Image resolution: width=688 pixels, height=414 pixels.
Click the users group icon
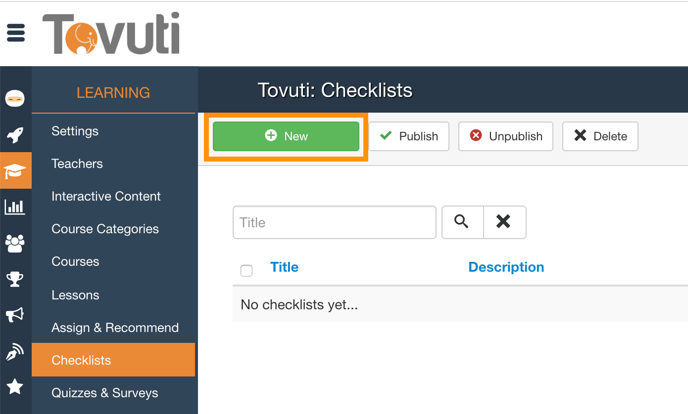15,243
